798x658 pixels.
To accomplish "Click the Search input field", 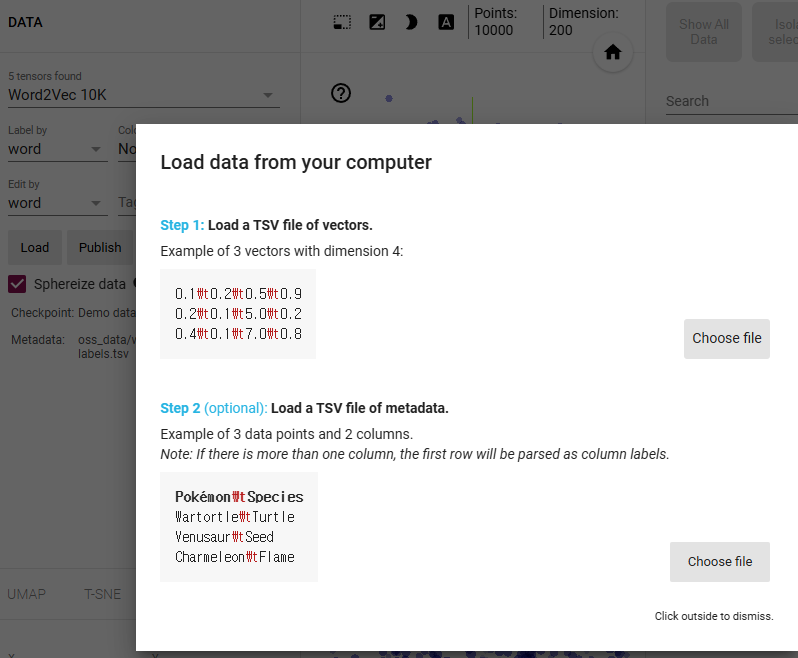I will [731, 101].
